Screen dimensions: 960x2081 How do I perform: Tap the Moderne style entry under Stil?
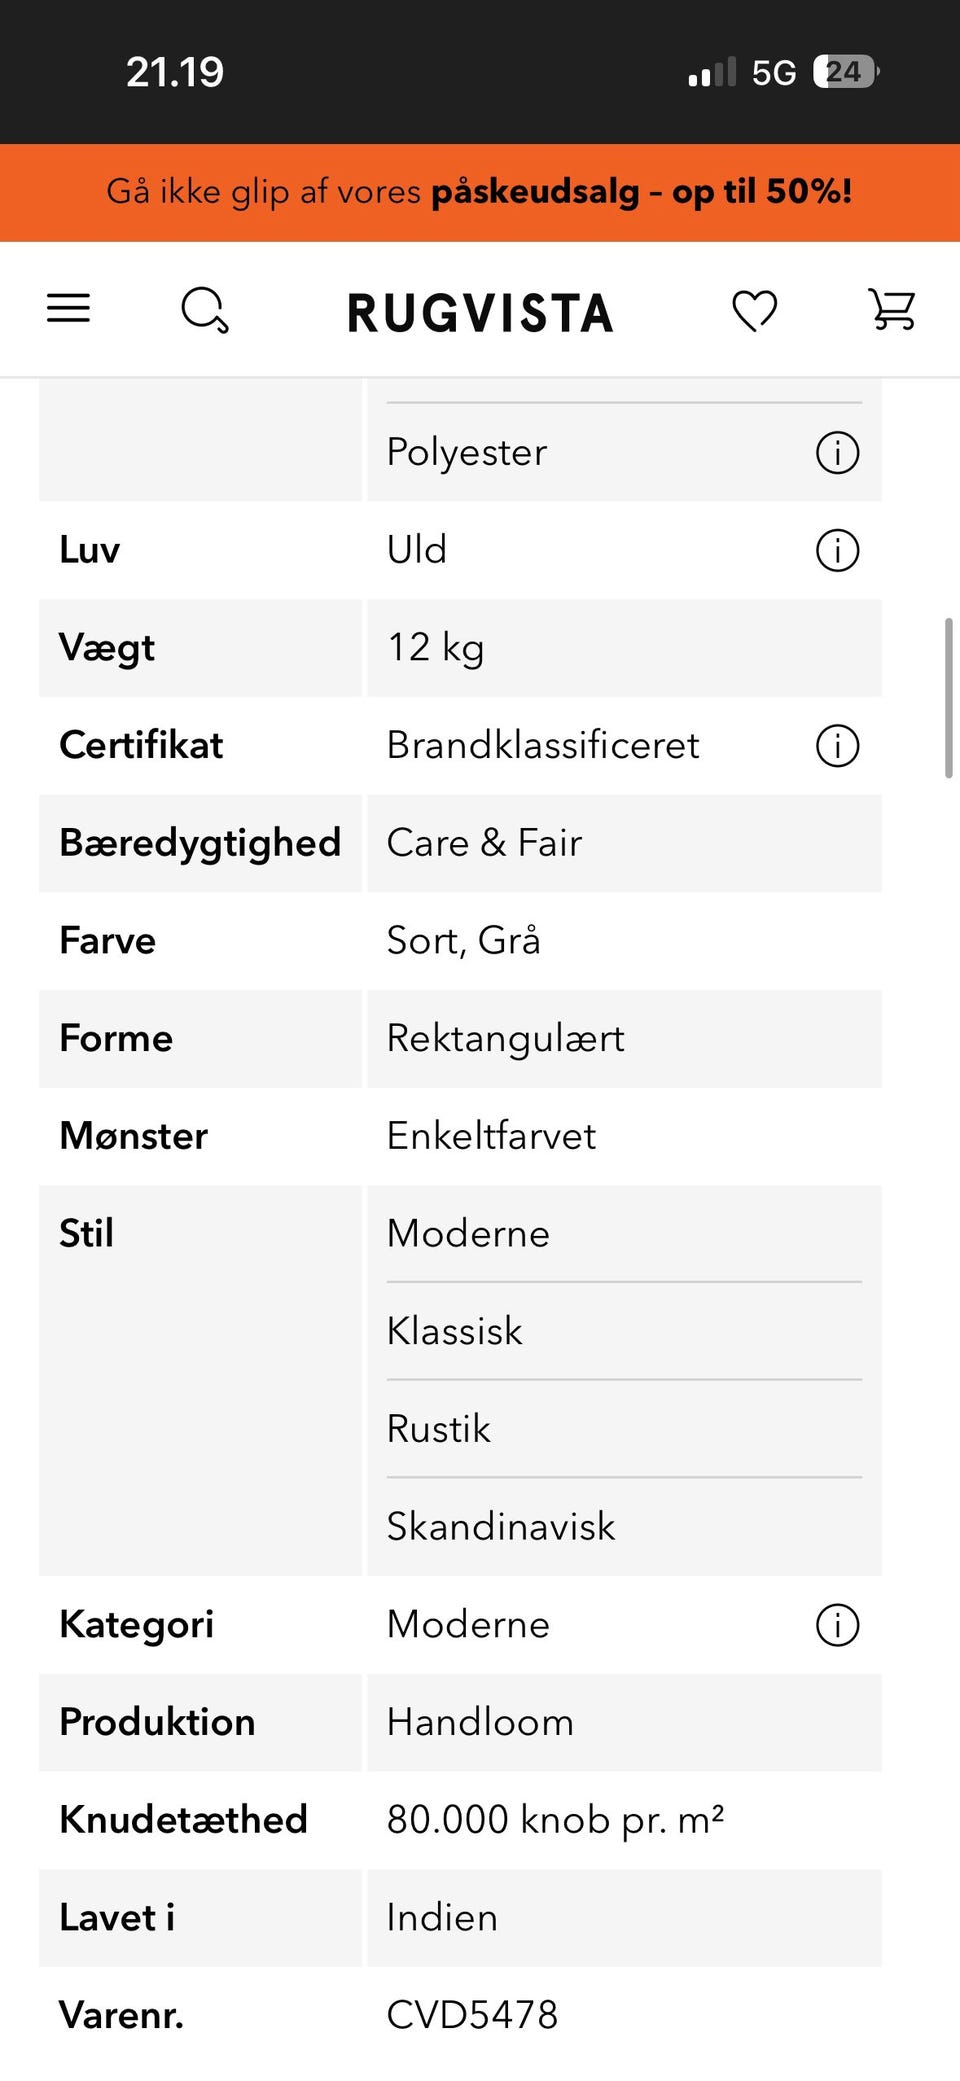[468, 1234]
